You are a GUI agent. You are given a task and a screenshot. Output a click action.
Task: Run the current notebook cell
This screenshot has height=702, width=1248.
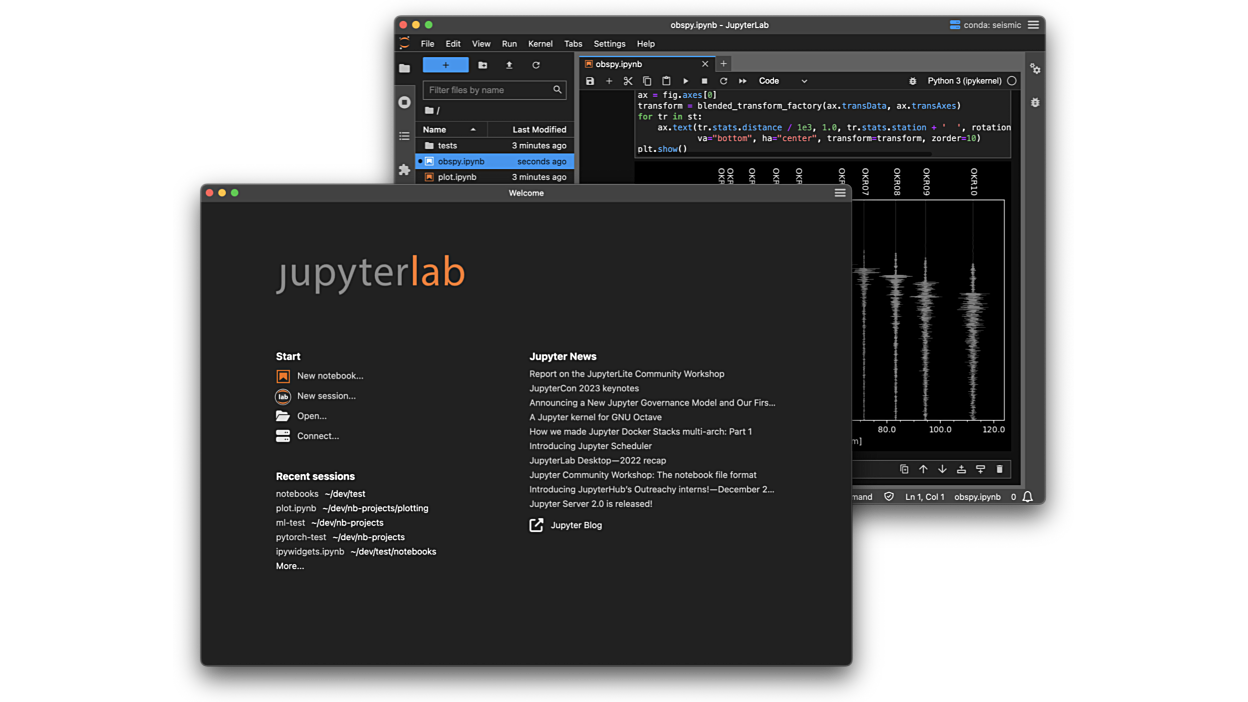[685, 81]
